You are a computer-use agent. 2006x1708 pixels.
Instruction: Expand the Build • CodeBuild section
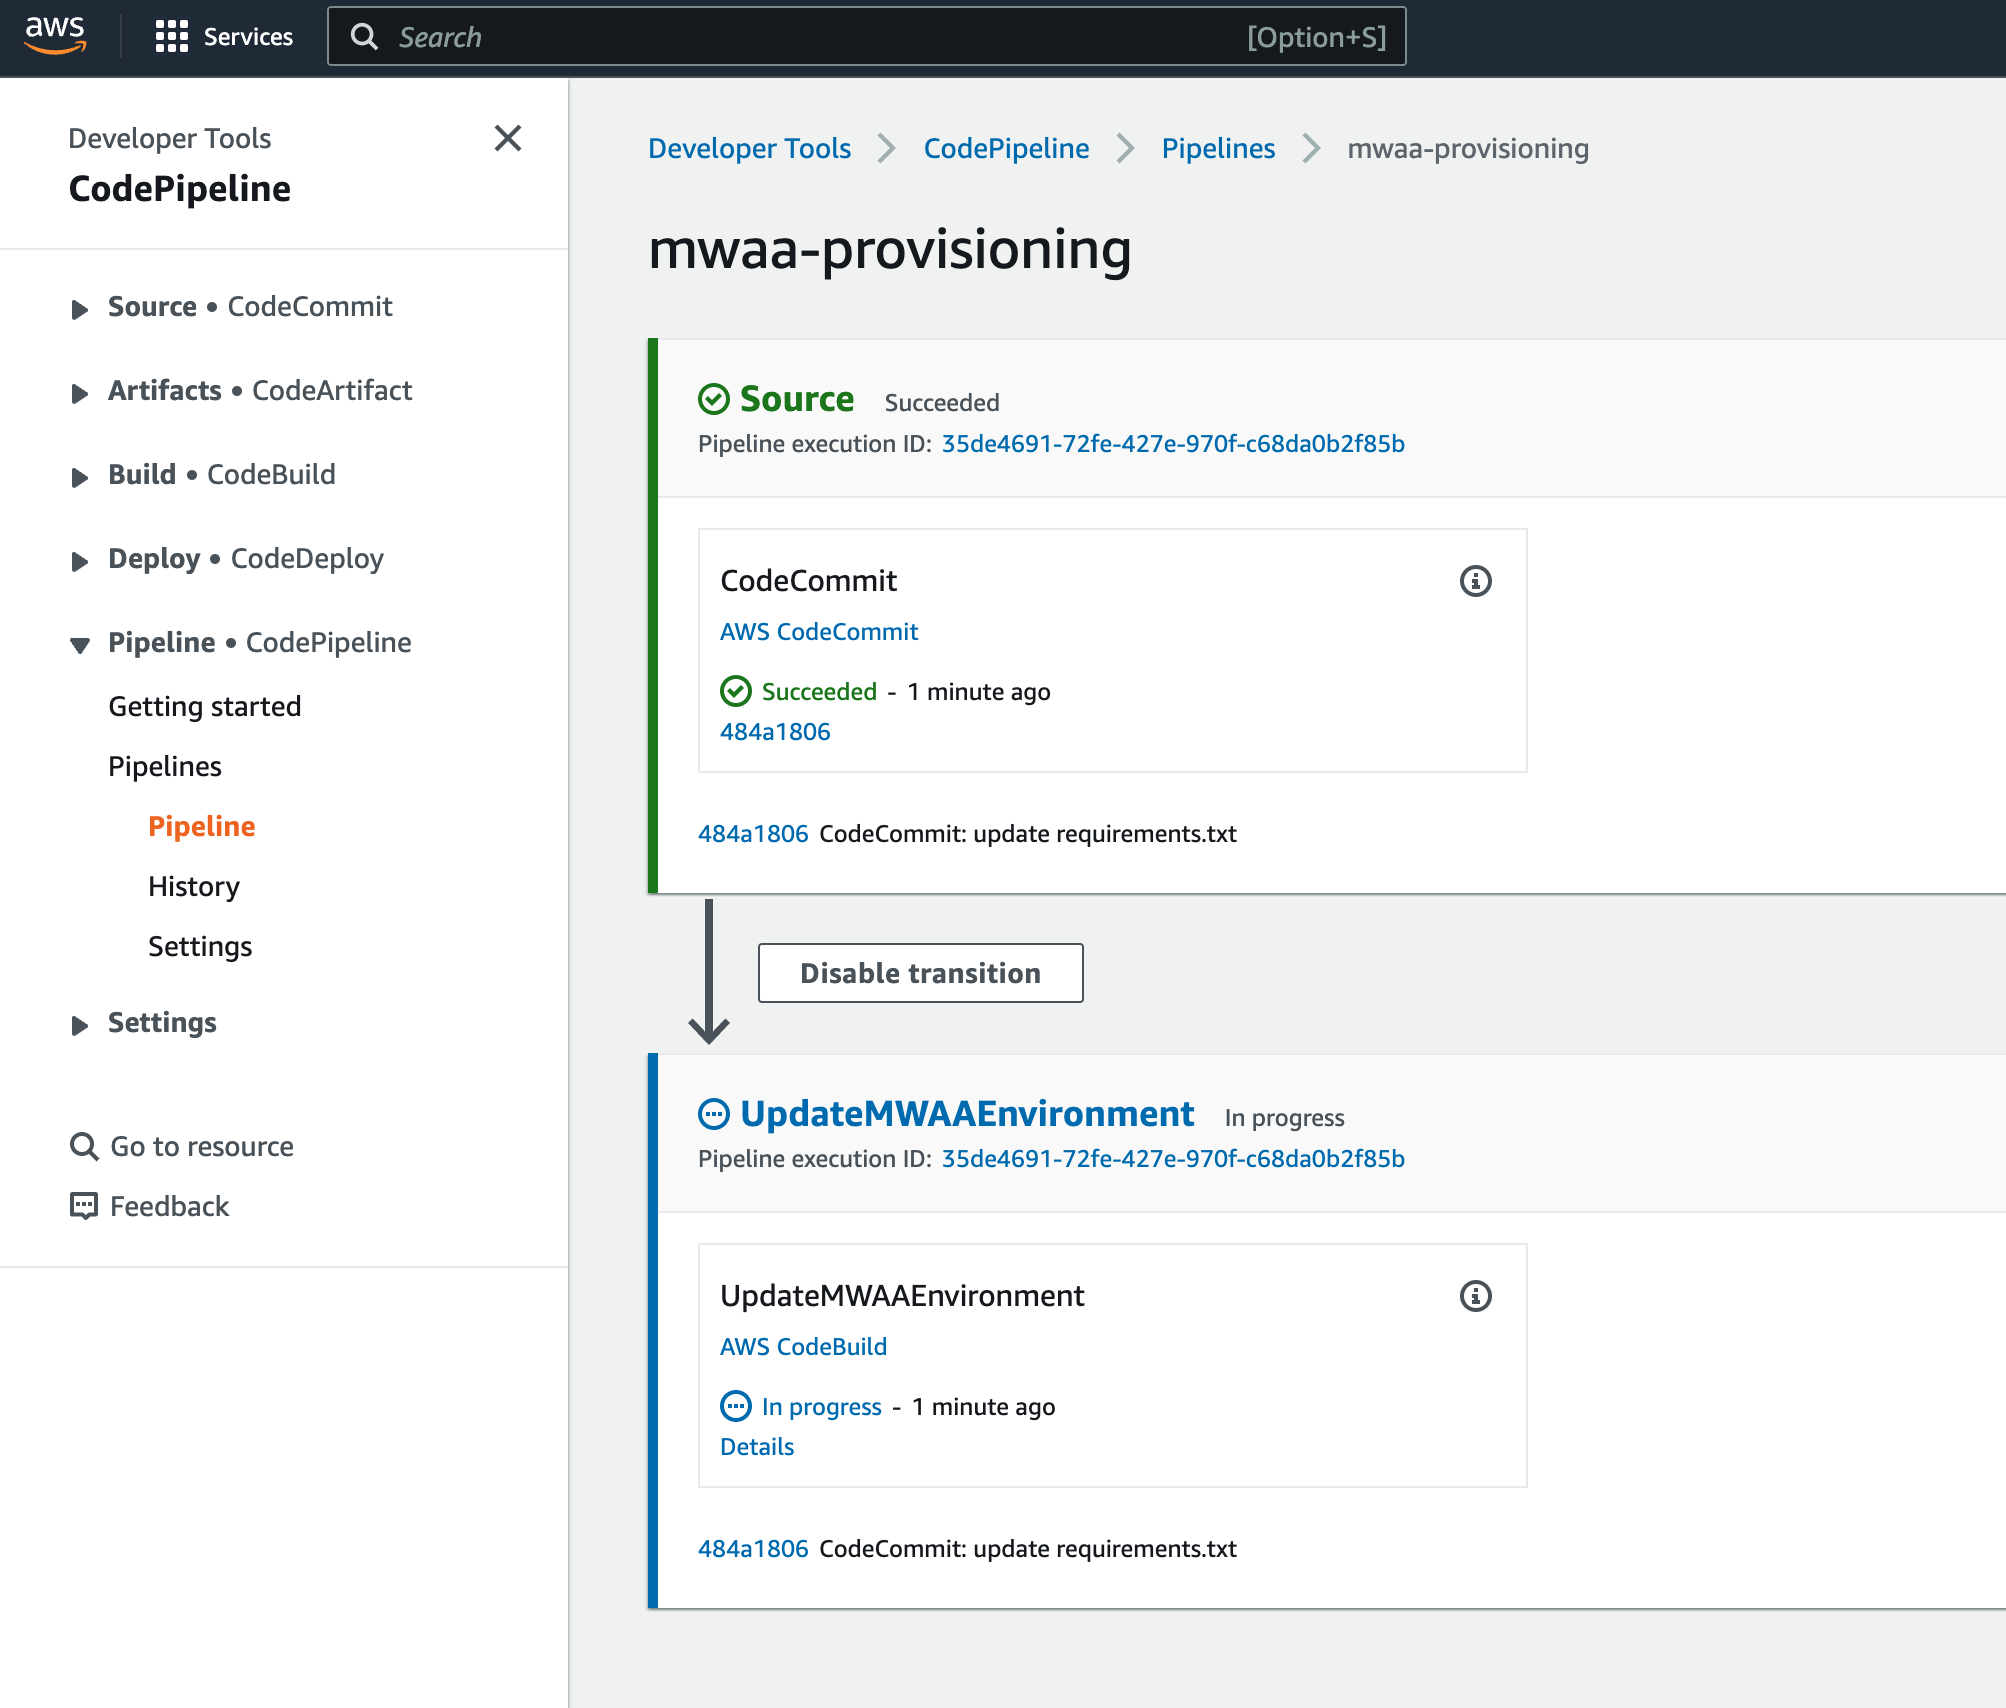(80, 477)
